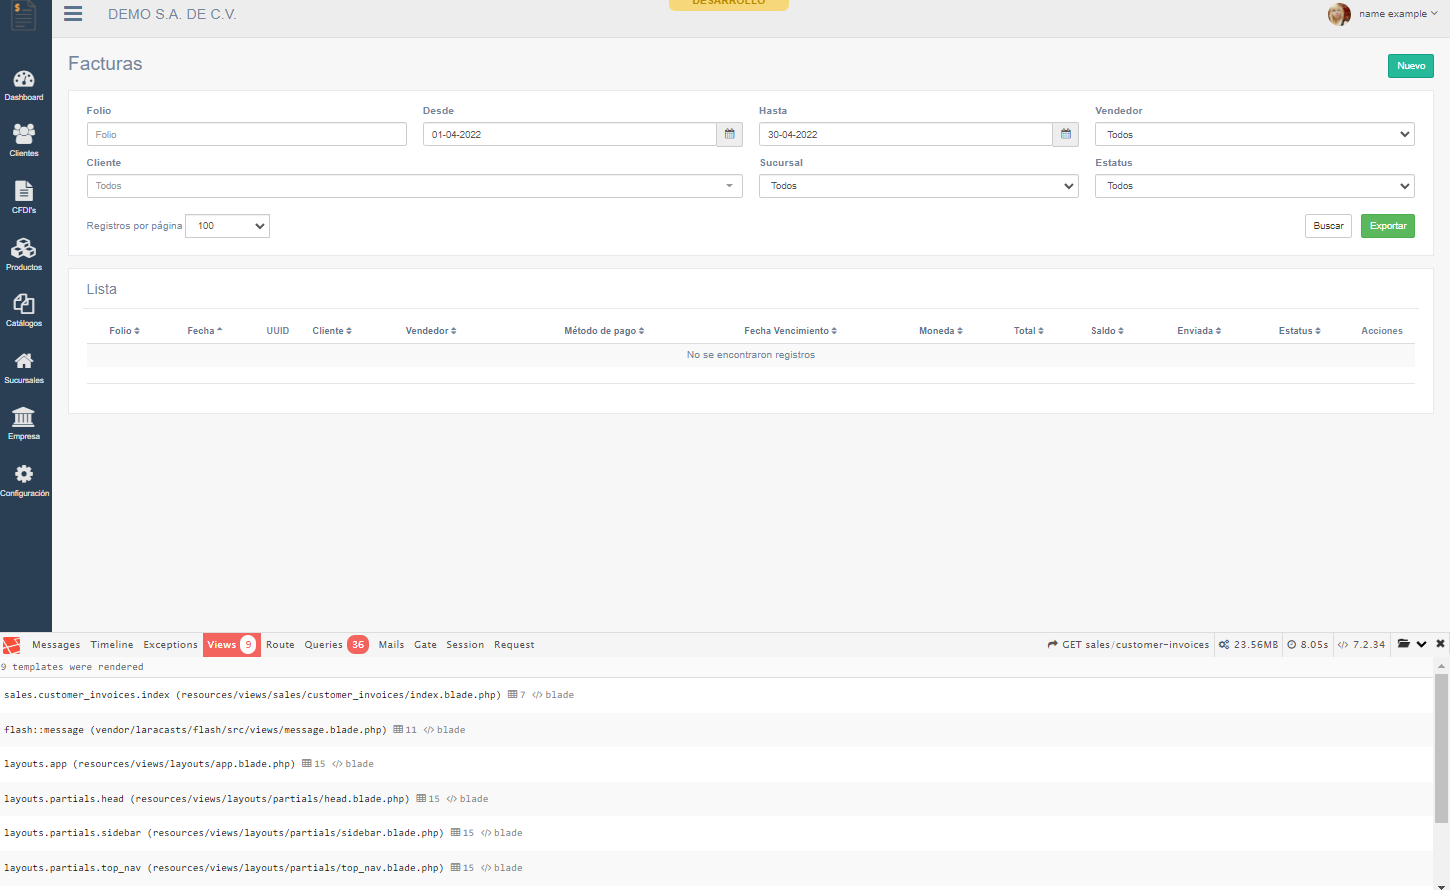Image resolution: width=1450 pixels, height=890 pixels.
Task: Sort the list by Folio column
Action: click(125, 331)
